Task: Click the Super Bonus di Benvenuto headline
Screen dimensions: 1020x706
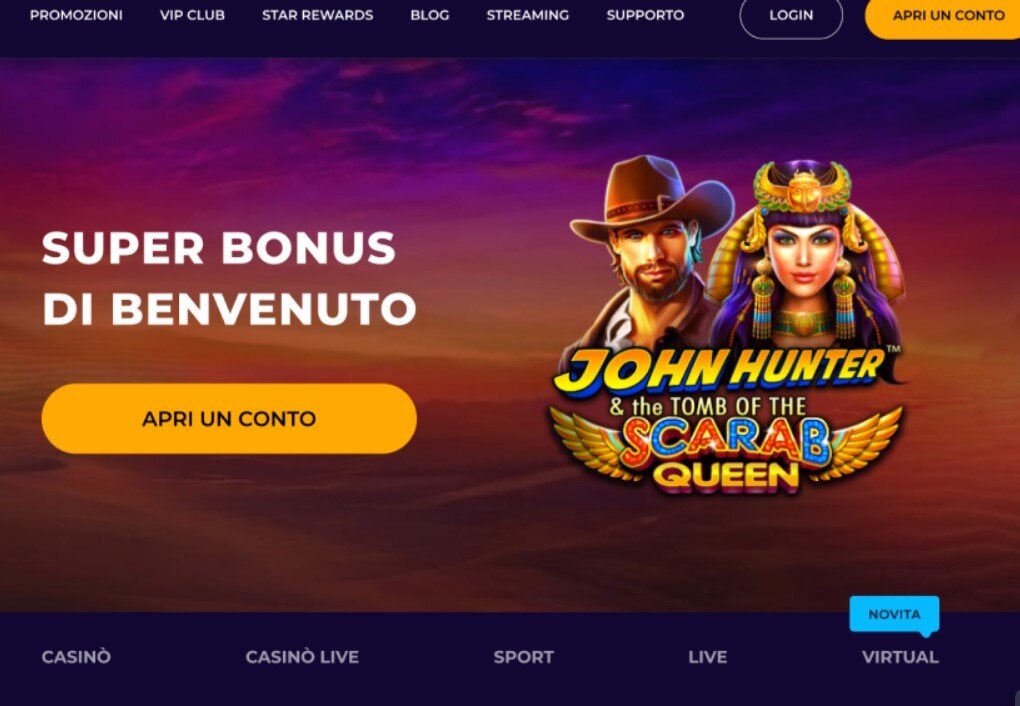Action: [x=229, y=278]
